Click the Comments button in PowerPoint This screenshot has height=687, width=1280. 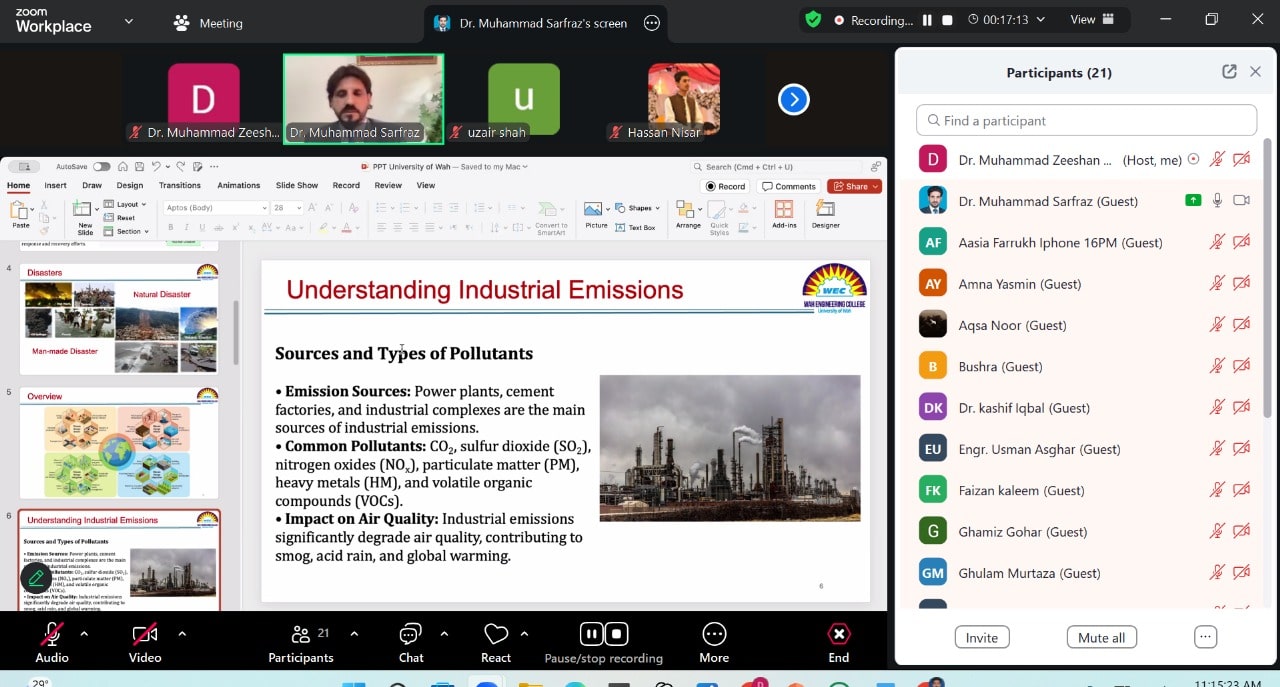click(x=789, y=186)
